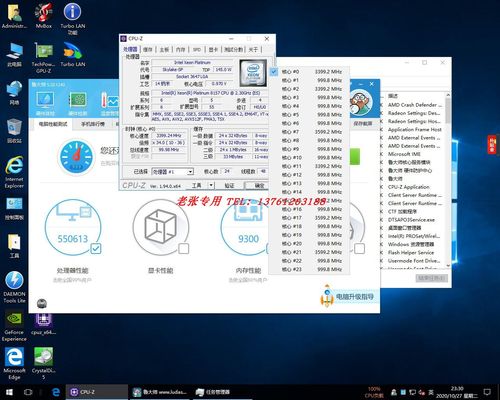The image size is (500, 400).
Task: Toggle the checked 核心 #0 entry
Action: coord(309,72)
